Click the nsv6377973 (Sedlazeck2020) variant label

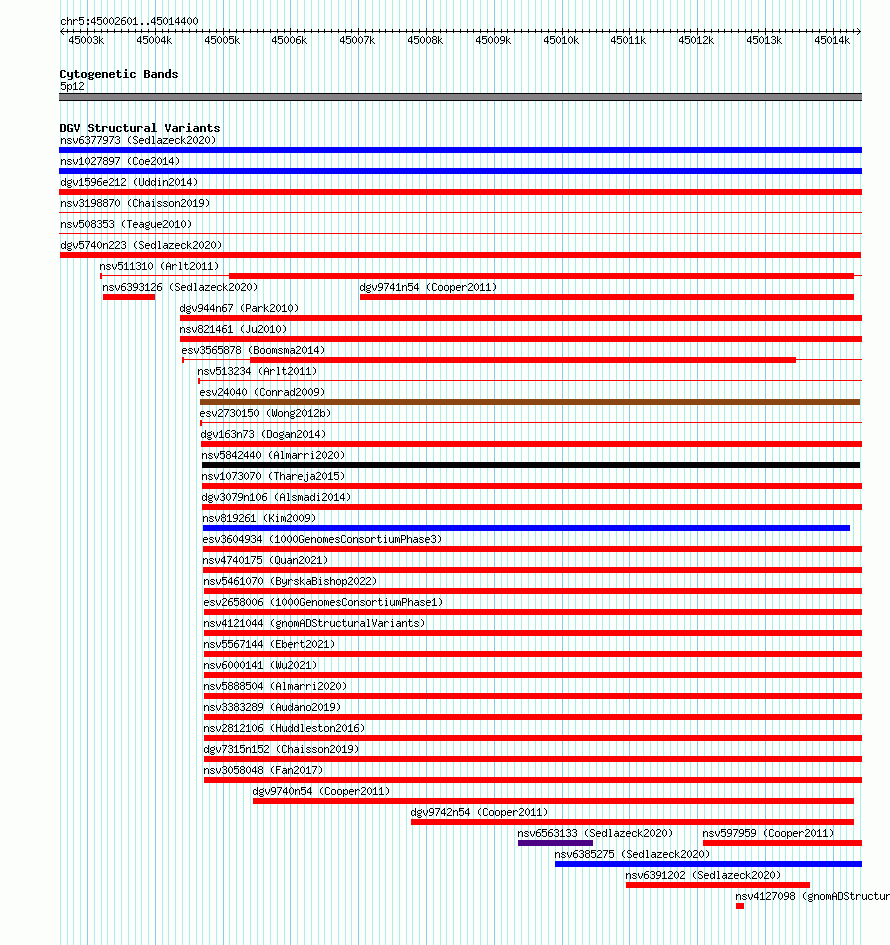tap(138, 140)
